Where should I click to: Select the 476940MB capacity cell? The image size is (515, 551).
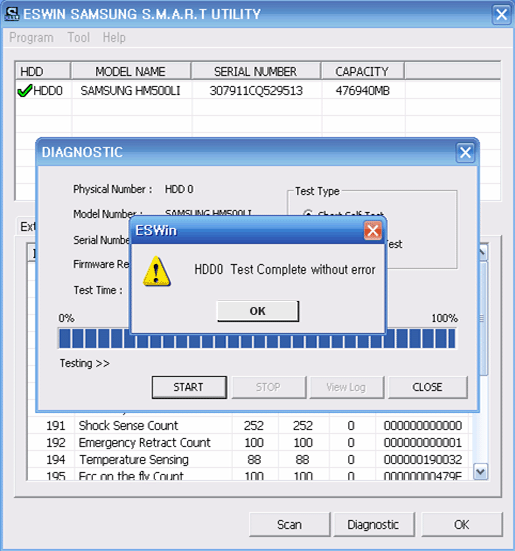pos(363,91)
